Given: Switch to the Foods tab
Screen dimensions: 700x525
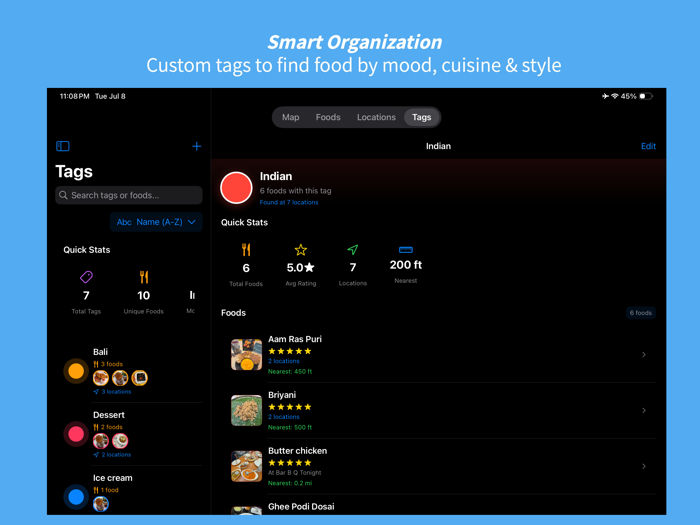Looking at the screenshot, I should (x=328, y=117).
